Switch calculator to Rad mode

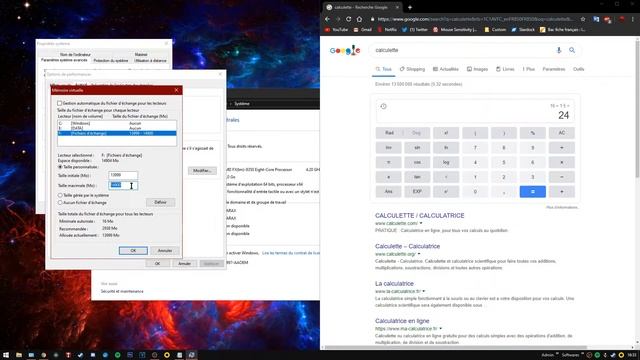tap(389, 133)
